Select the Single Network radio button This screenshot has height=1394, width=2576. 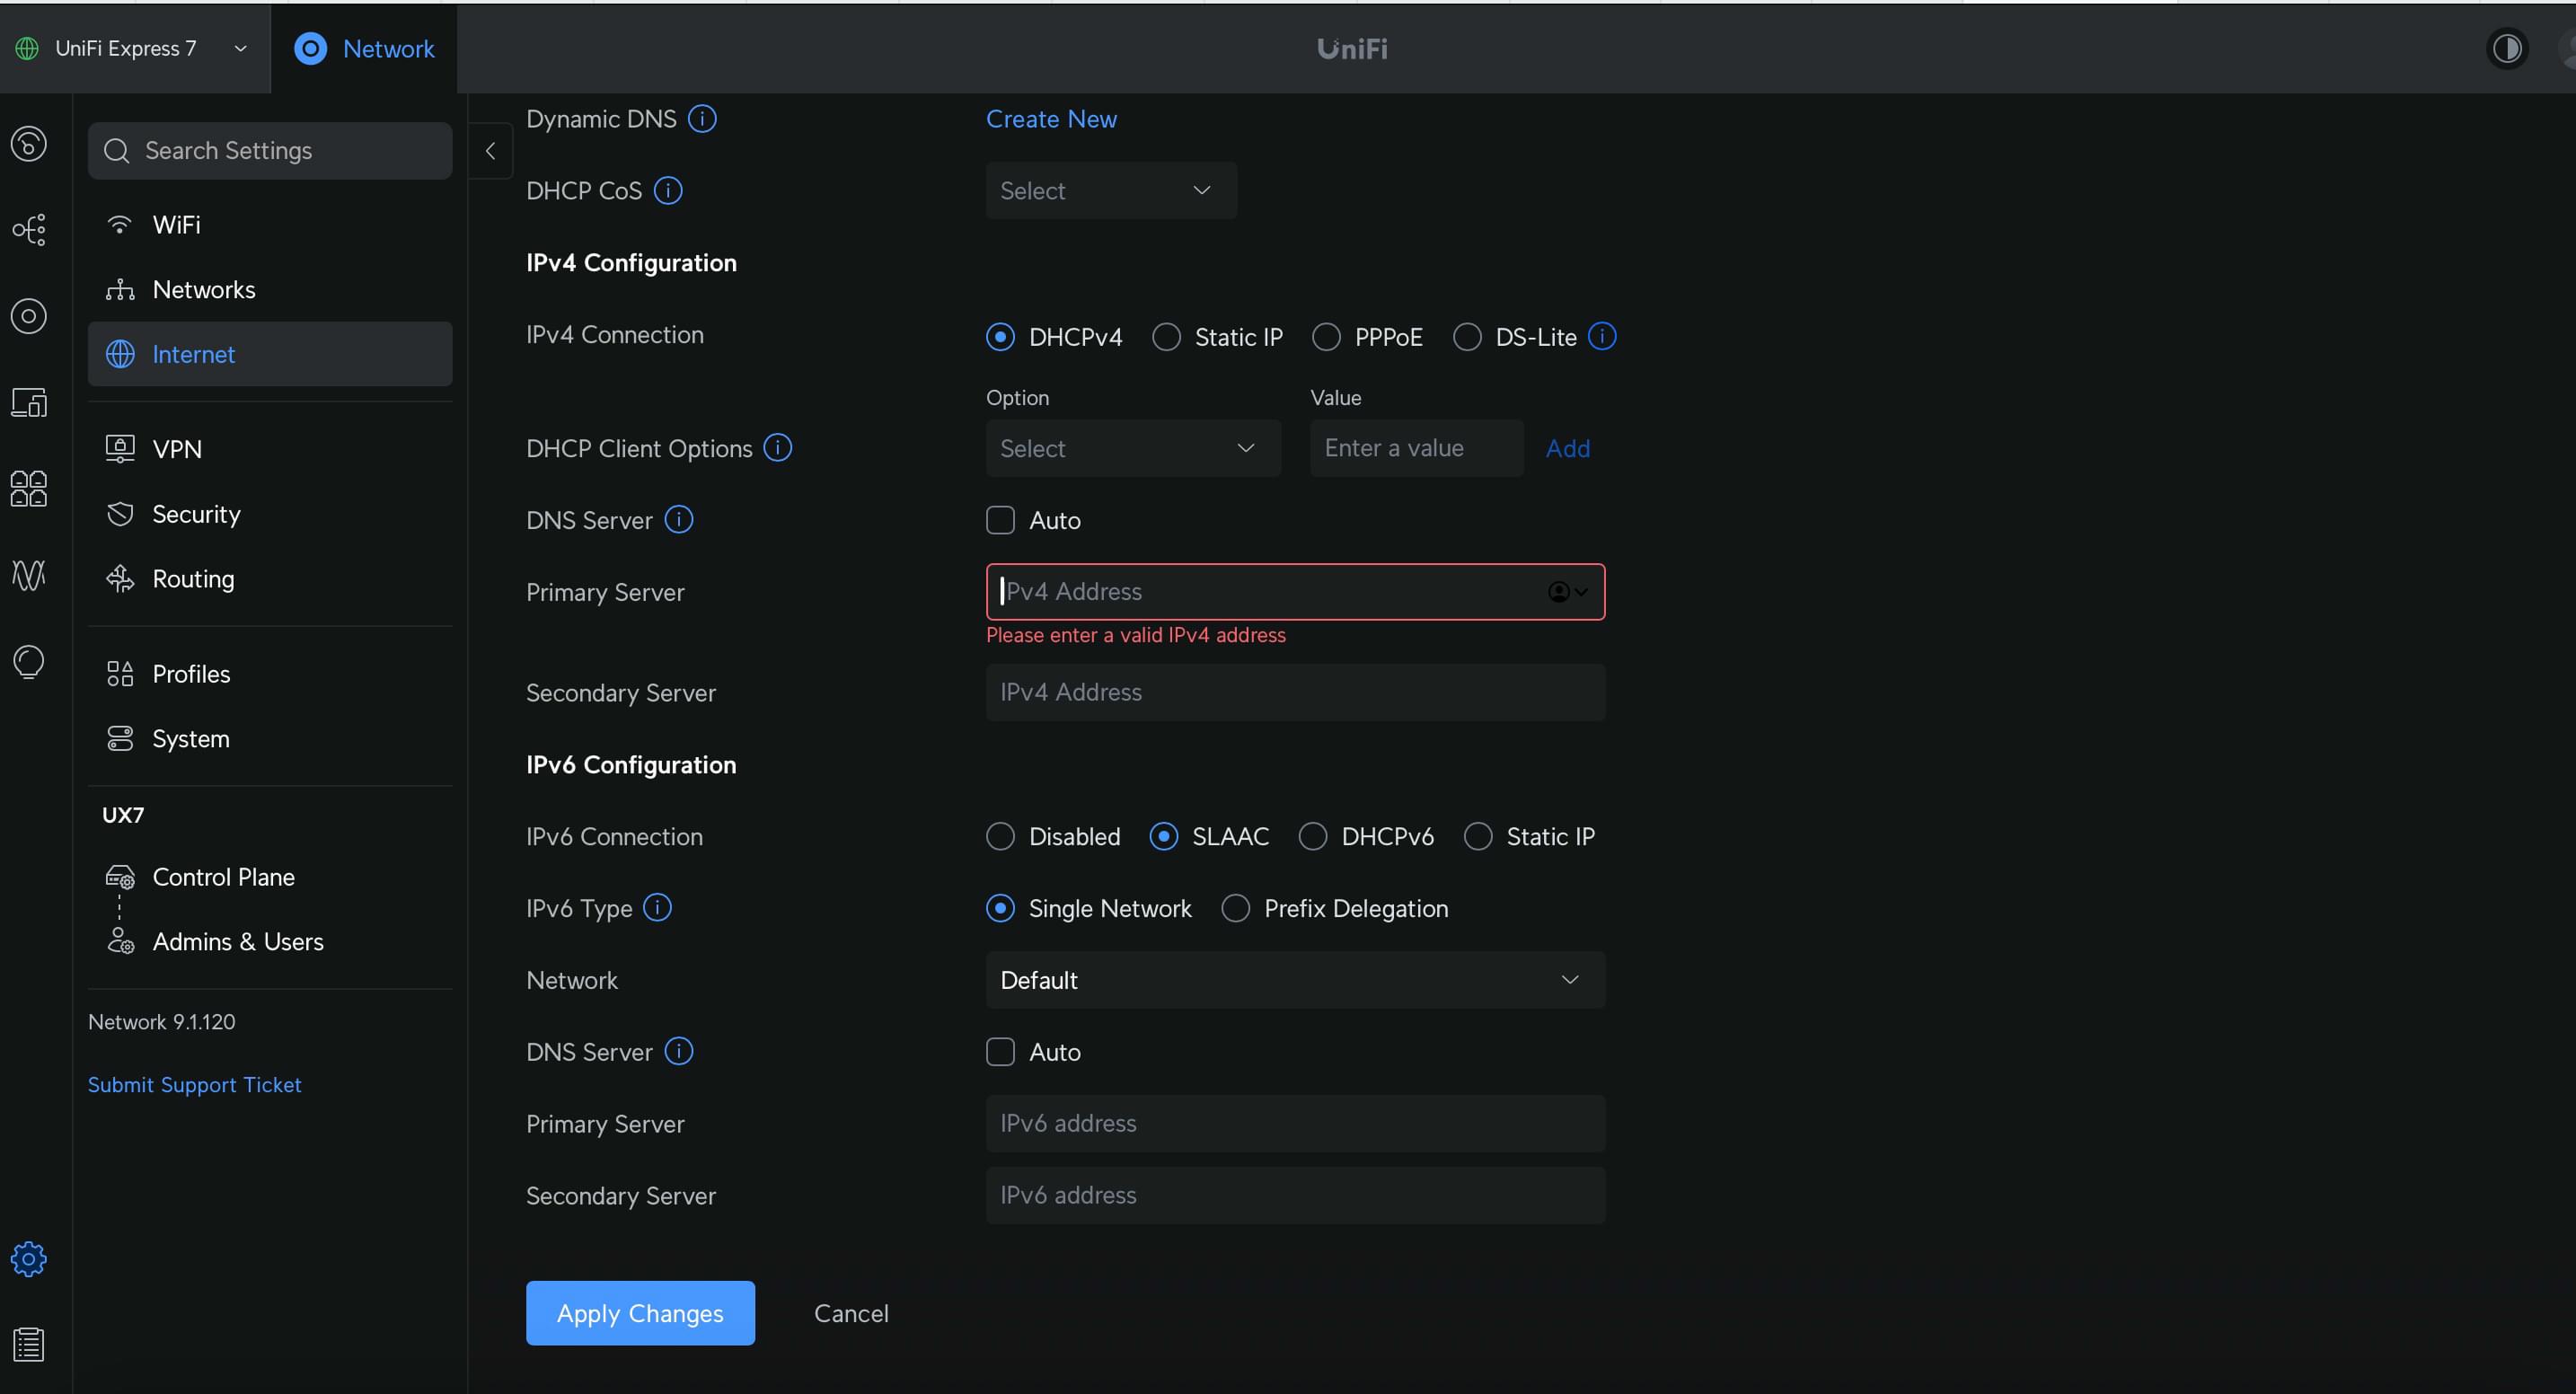coord(1000,908)
